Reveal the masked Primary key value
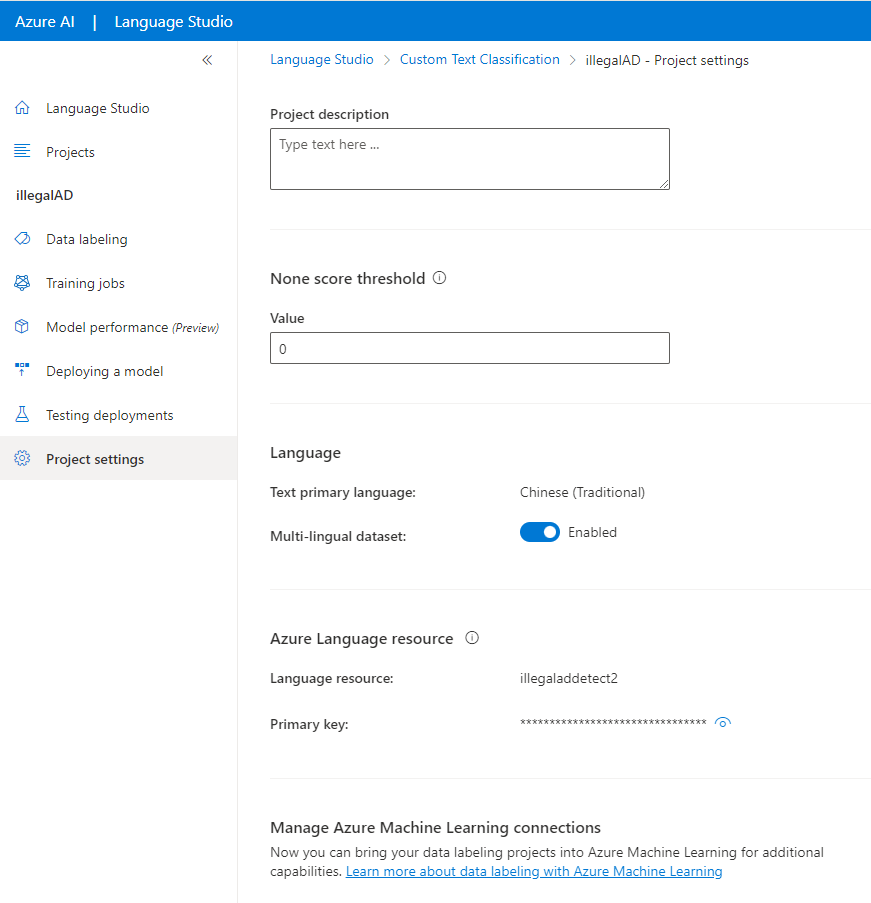The width and height of the screenshot is (871, 903). pyautogui.click(x=722, y=722)
